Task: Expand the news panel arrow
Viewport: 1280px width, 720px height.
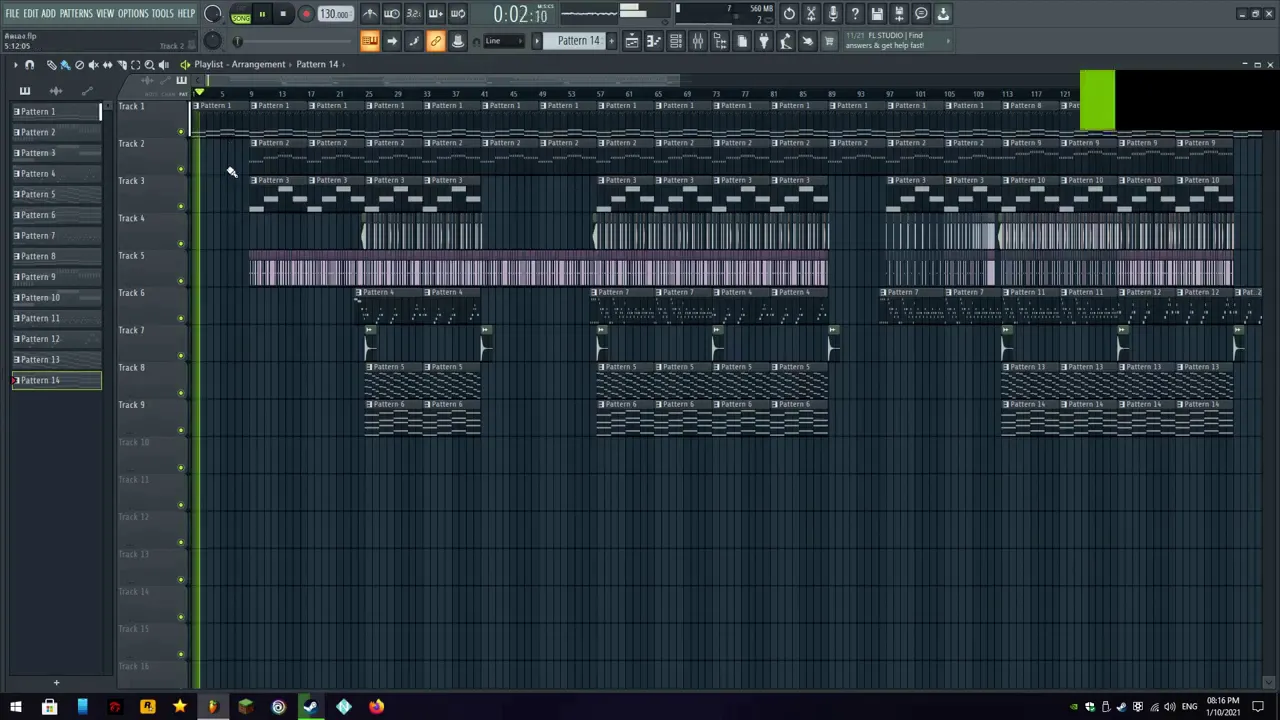Action: (x=948, y=41)
